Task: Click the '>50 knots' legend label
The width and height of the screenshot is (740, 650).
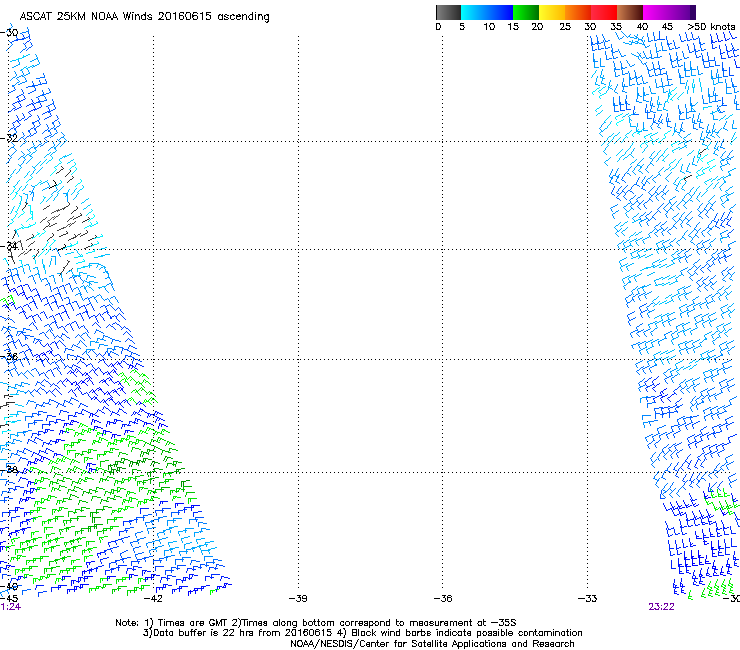Action: point(711,27)
